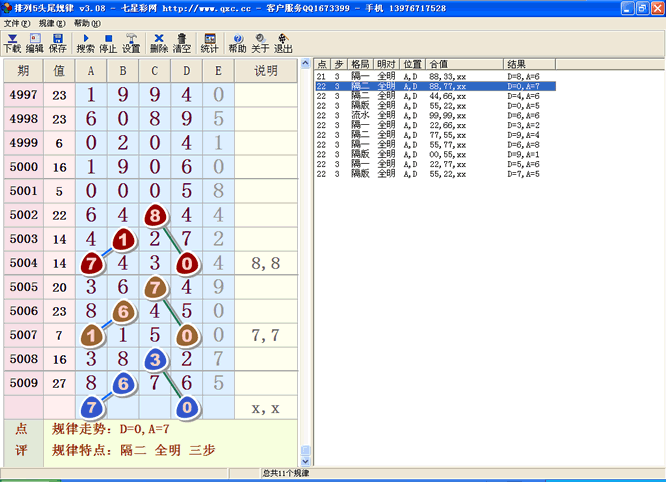Click the red circled 8 in row 5002

click(x=155, y=216)
